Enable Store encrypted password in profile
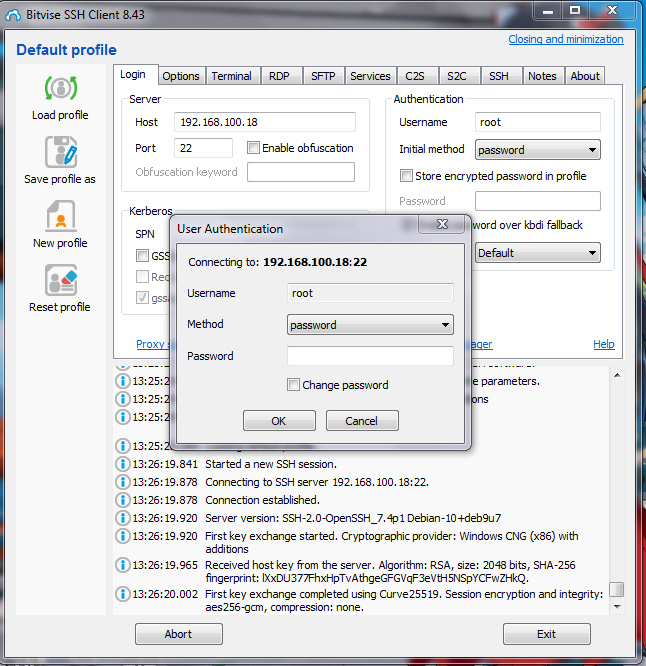The height and width of the screenshot is (666, 646). (x=406, y=176)
